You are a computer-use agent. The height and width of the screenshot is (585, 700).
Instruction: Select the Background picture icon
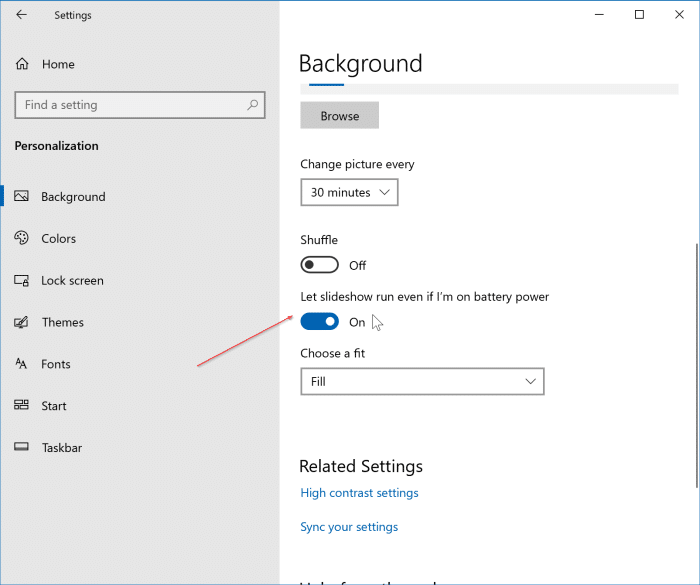21,196
